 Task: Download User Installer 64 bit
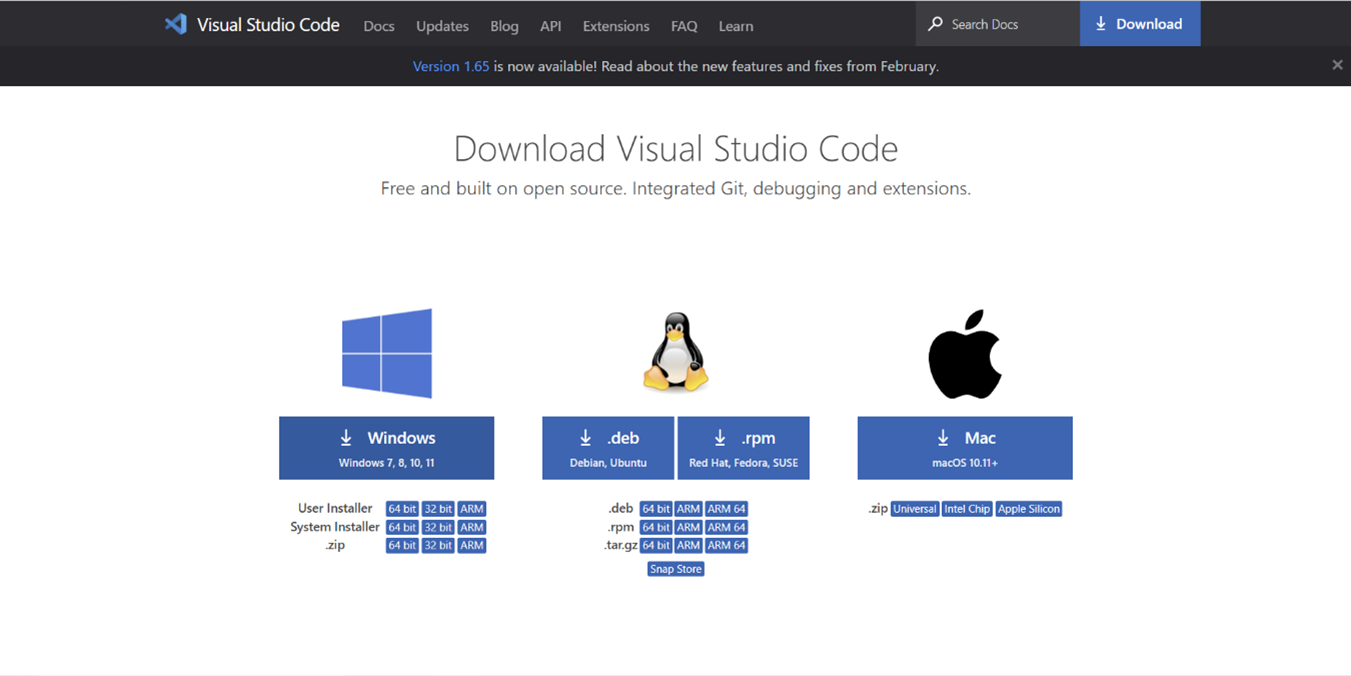point(402,509)
